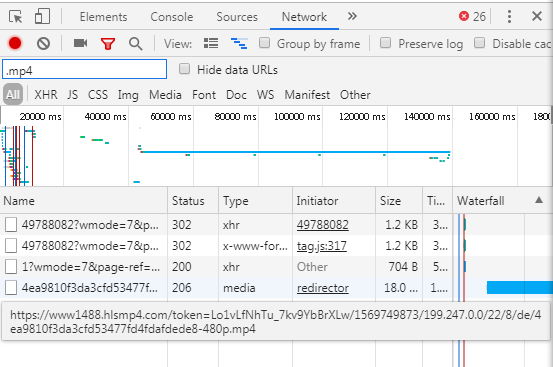Open the Console tab
Viewport: 553px width, 367px height.
172,17
